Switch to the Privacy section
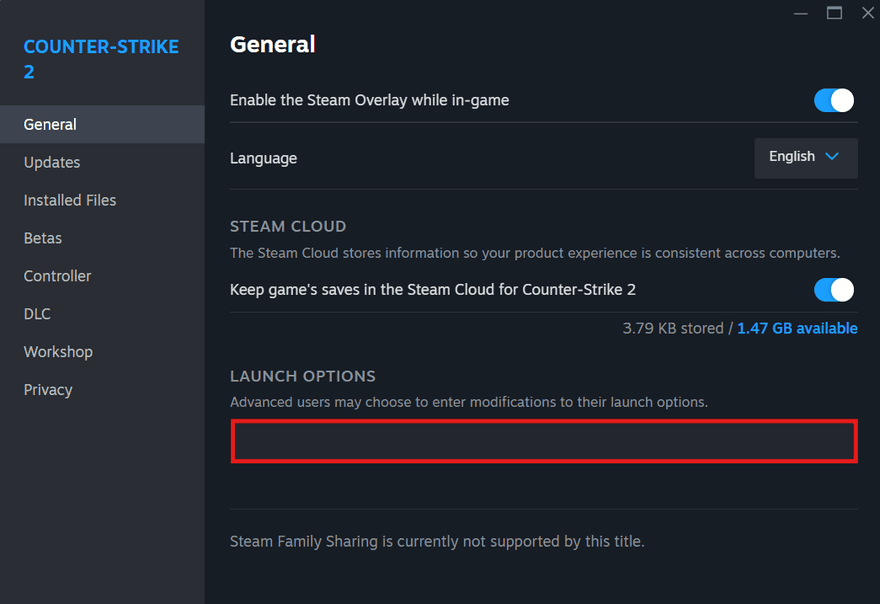The height and width of the screenshot is (604, 880). coord(47,390)
